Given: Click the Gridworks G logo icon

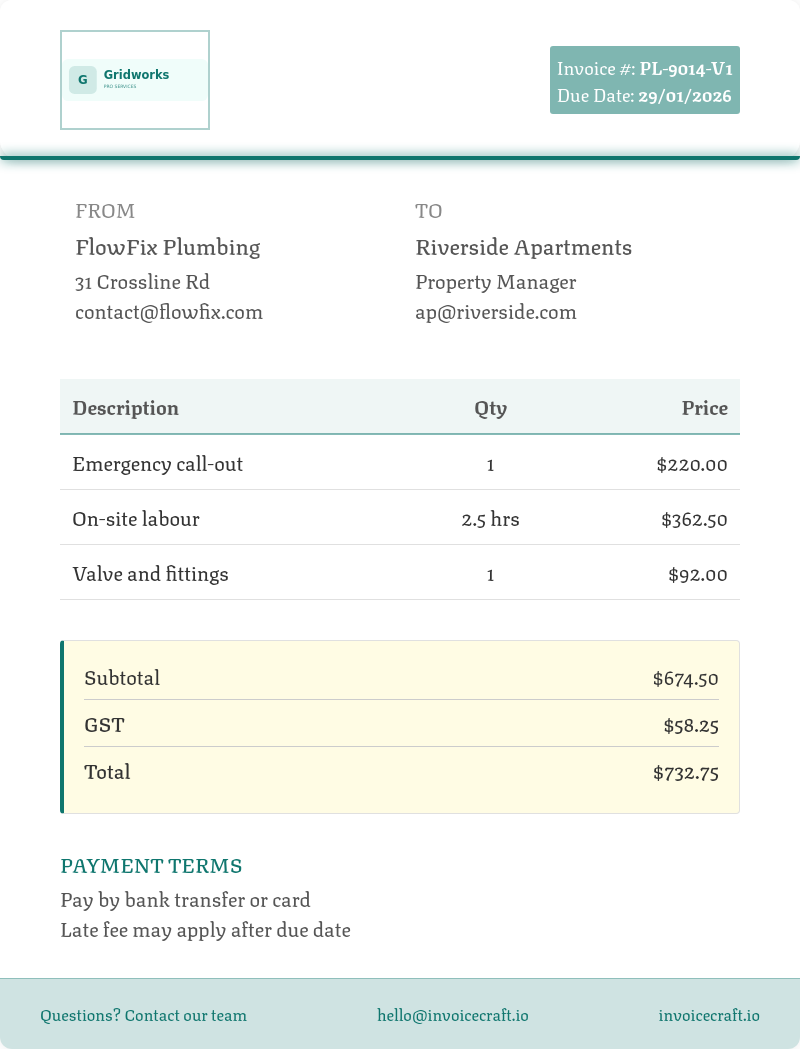Looking at the screenshot, I should tap(83, 80).
